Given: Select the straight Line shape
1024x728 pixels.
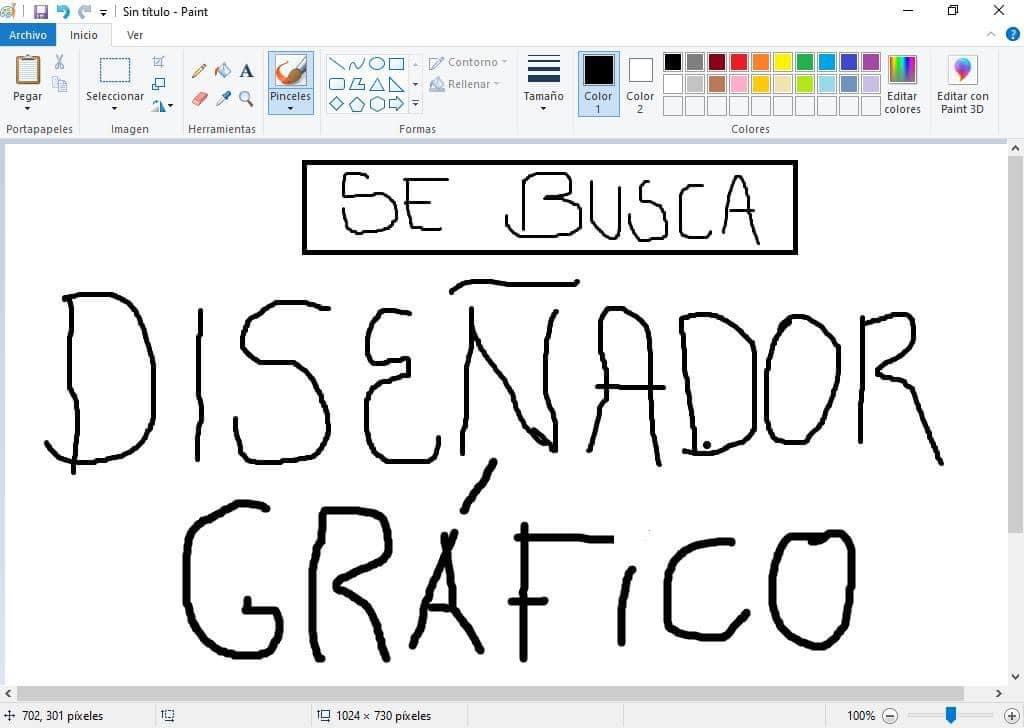Looking at the screenshot, I should (x=337, y=63).
